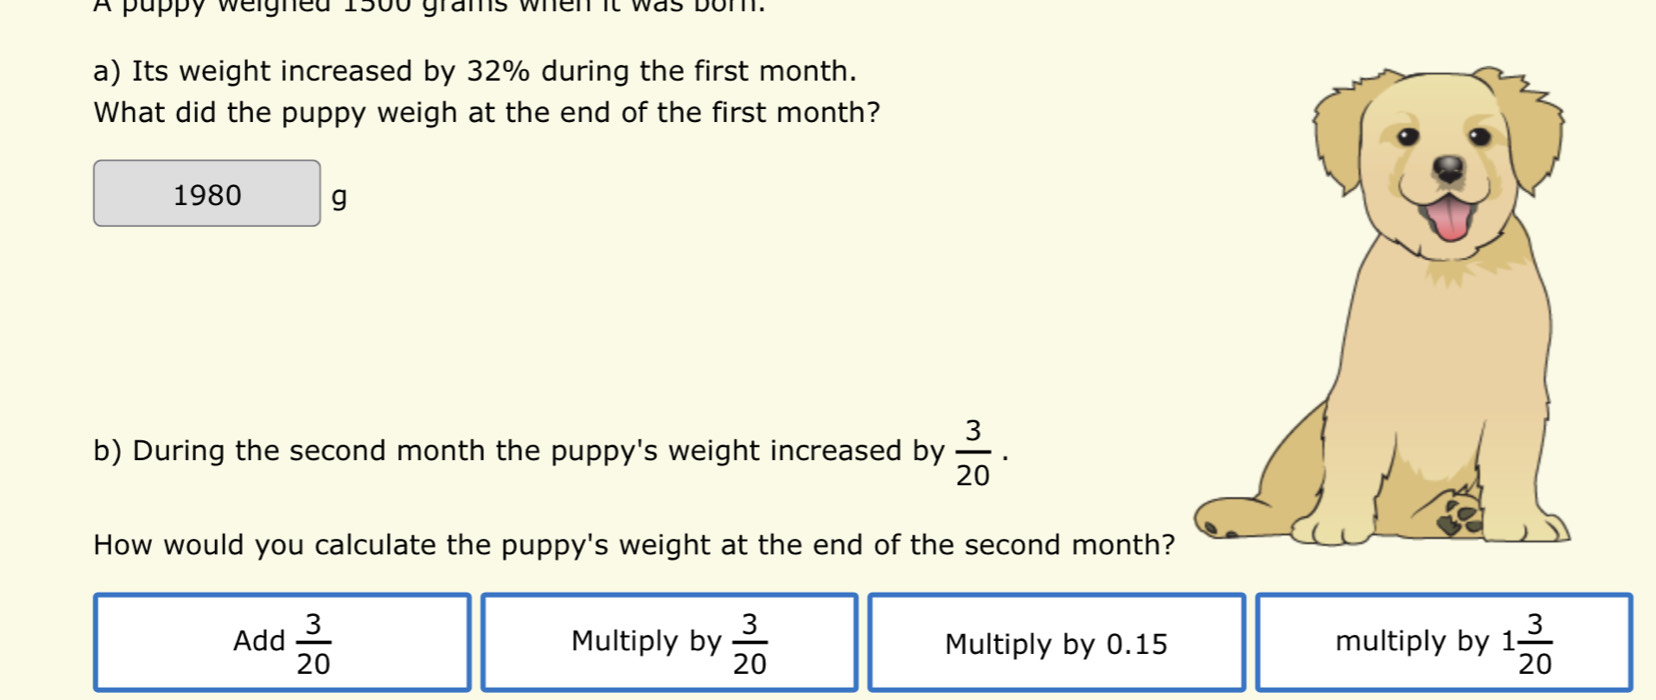Viewport: 1656px width, 700px height.
Task: Click the "How would you calculate" question line
Action: 633,545
